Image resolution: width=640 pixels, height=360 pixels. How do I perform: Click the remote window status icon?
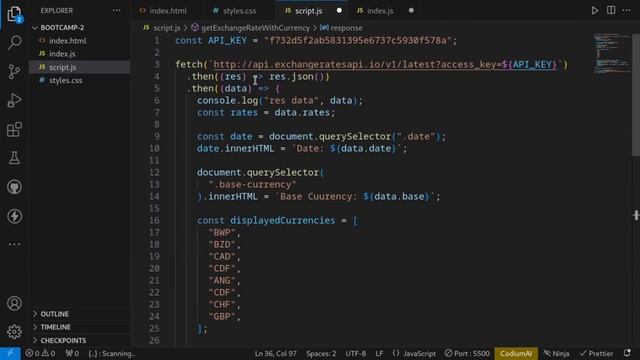pos(10,353)
